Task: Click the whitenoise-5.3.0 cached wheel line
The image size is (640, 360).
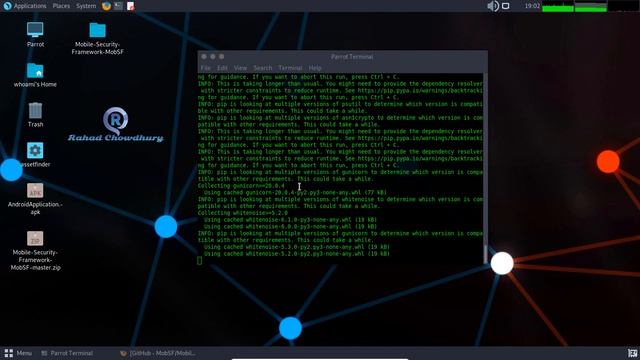Action: (297, 247)
